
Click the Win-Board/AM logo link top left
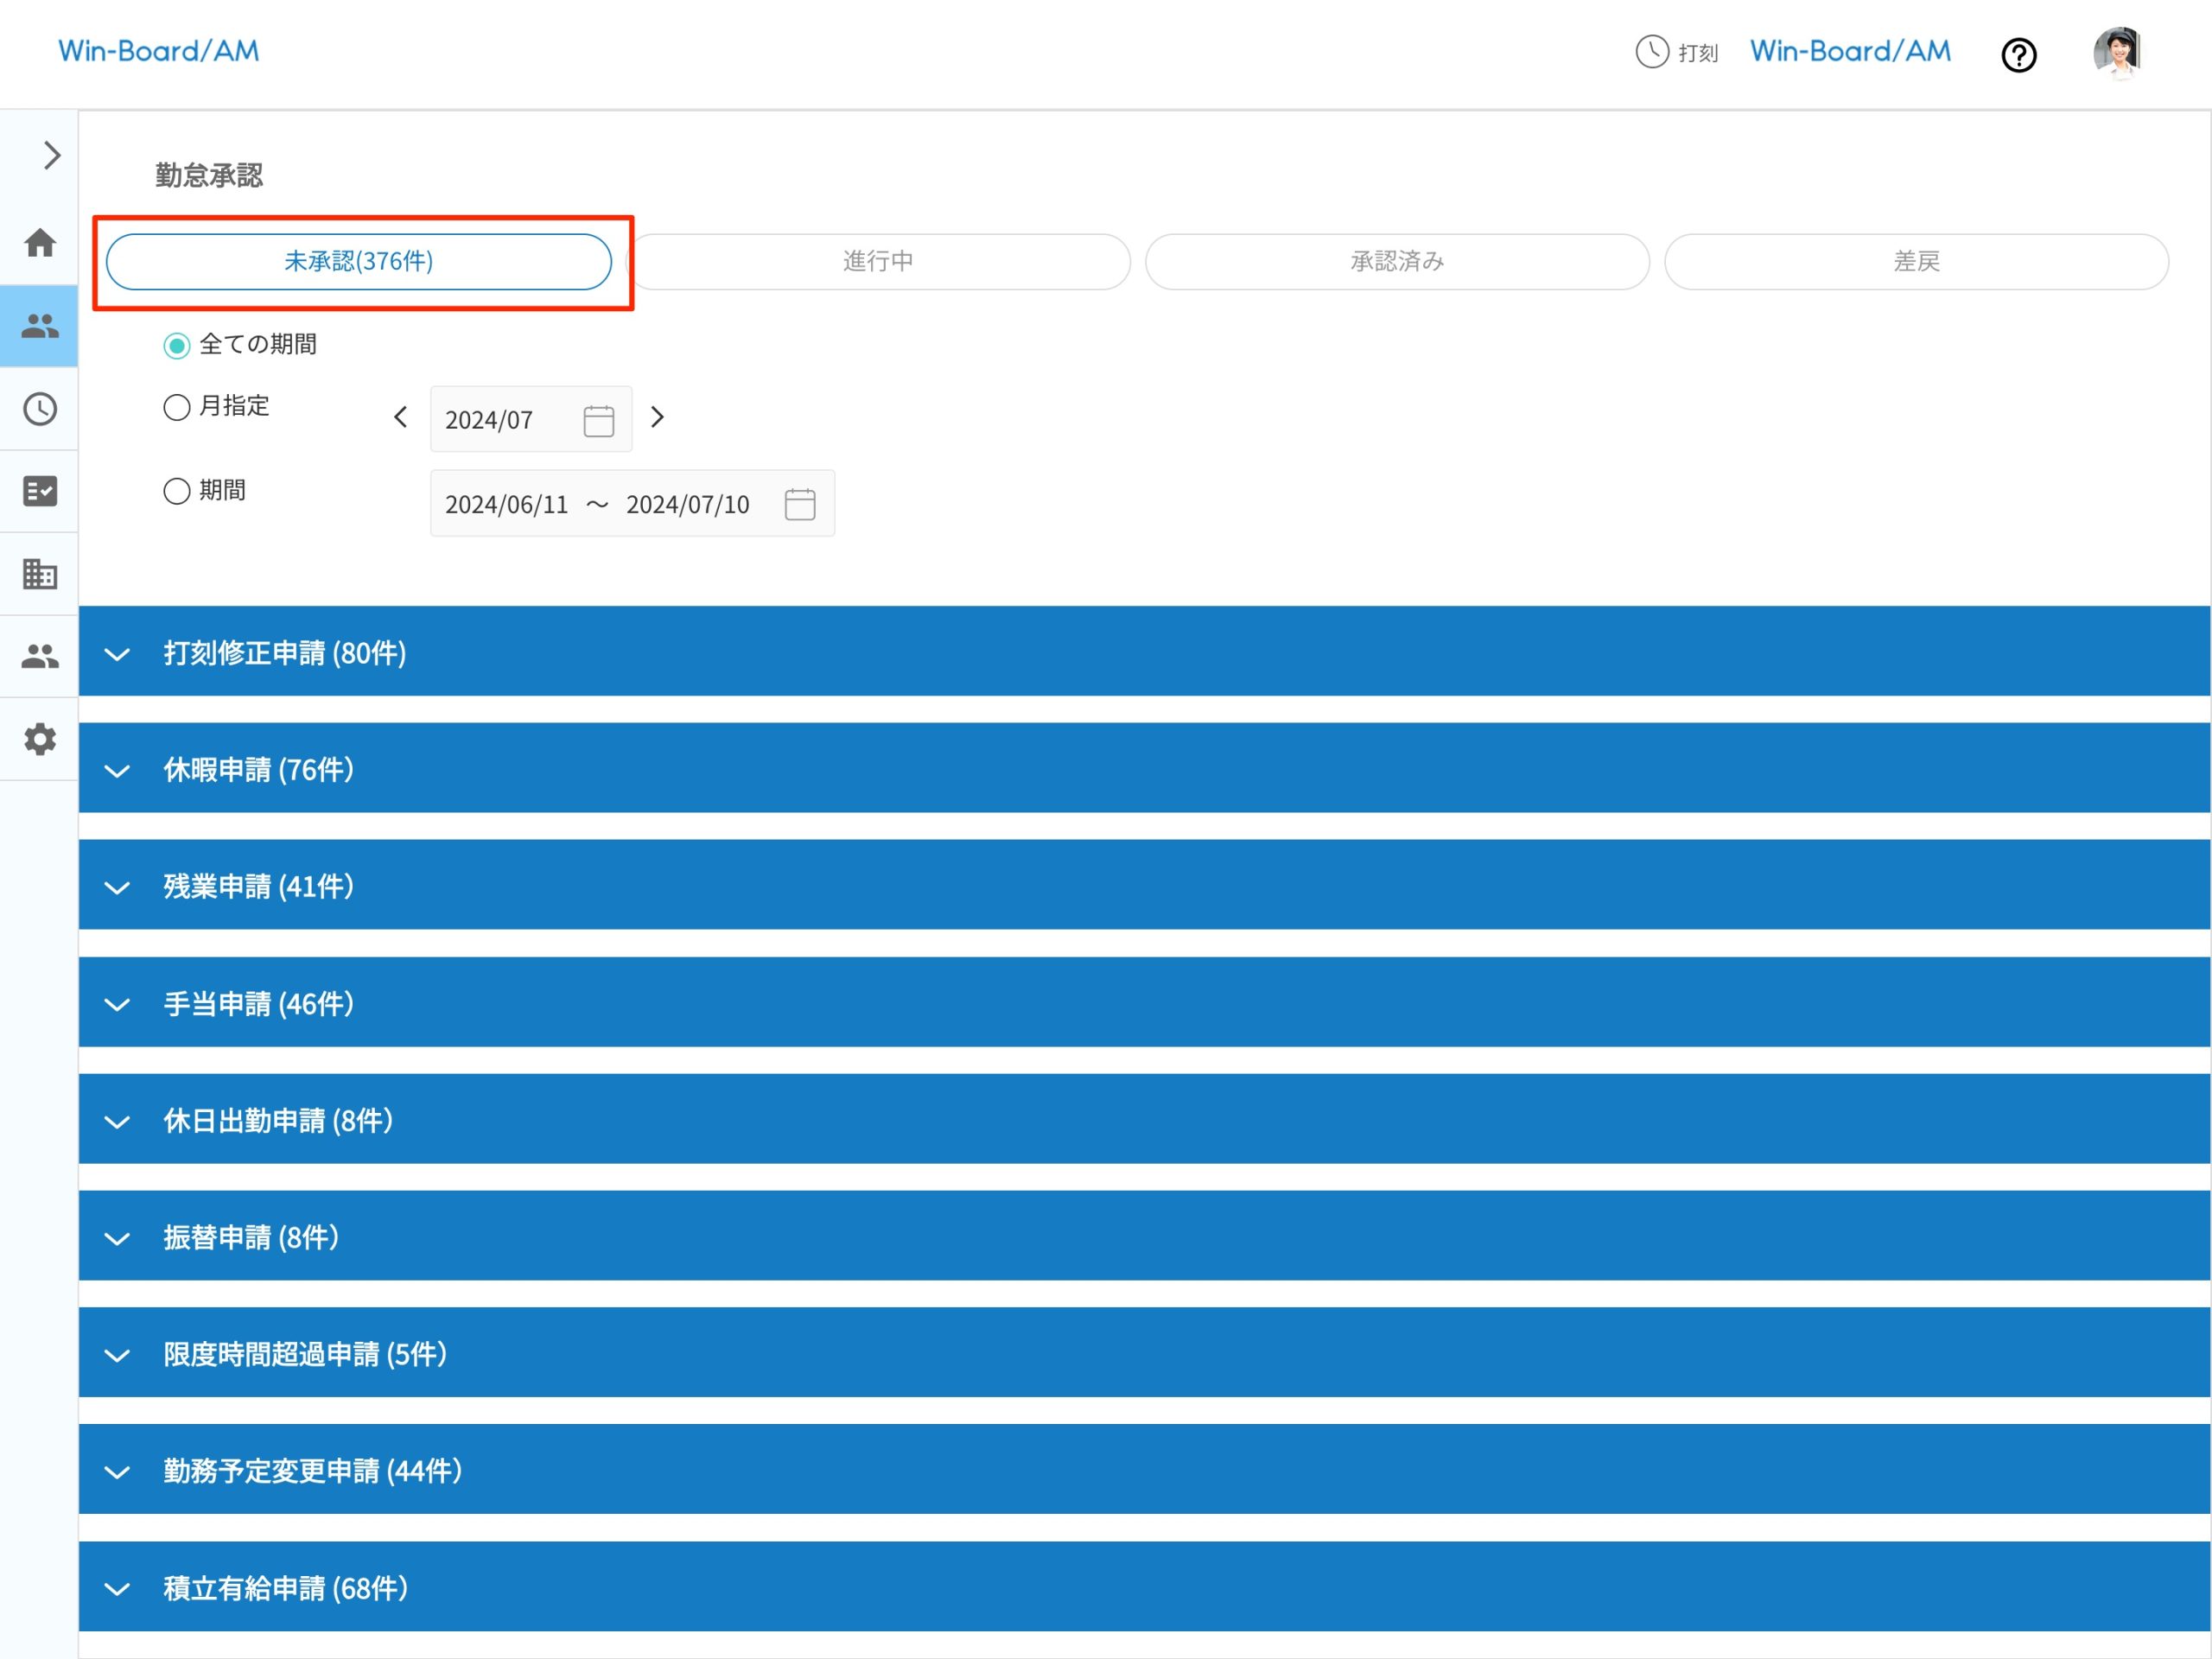pyautogui.click(x=158, y=51)
